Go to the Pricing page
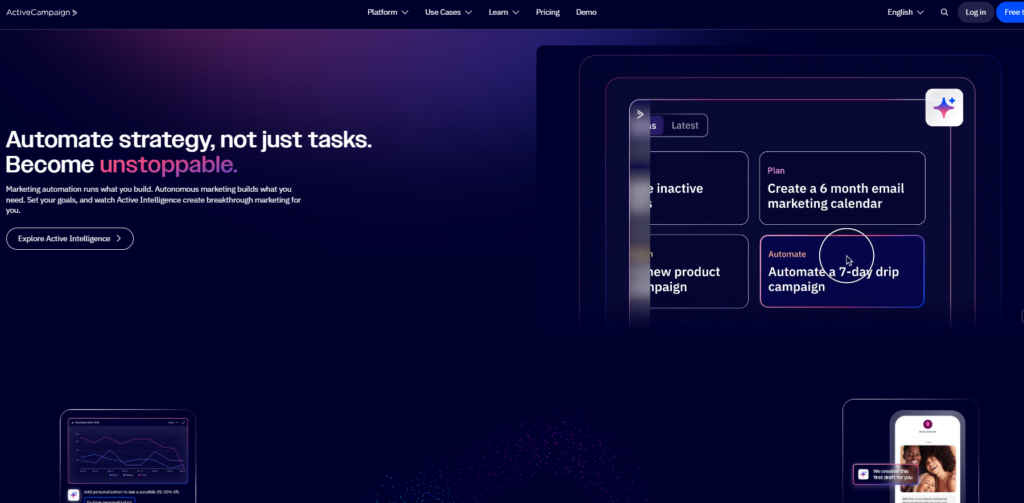The height and width of the screenshot is (503, 1024). point(547,12)
